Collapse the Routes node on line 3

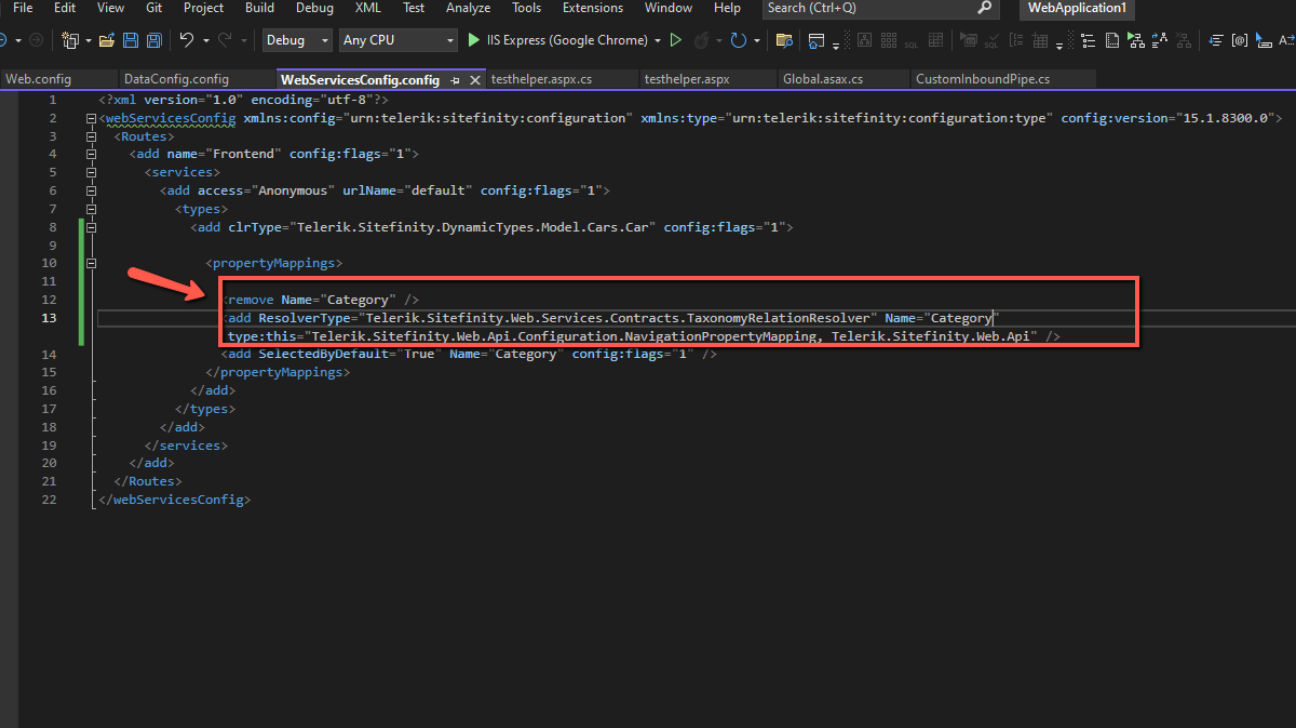pyautogui.click(x=91, y=136)
